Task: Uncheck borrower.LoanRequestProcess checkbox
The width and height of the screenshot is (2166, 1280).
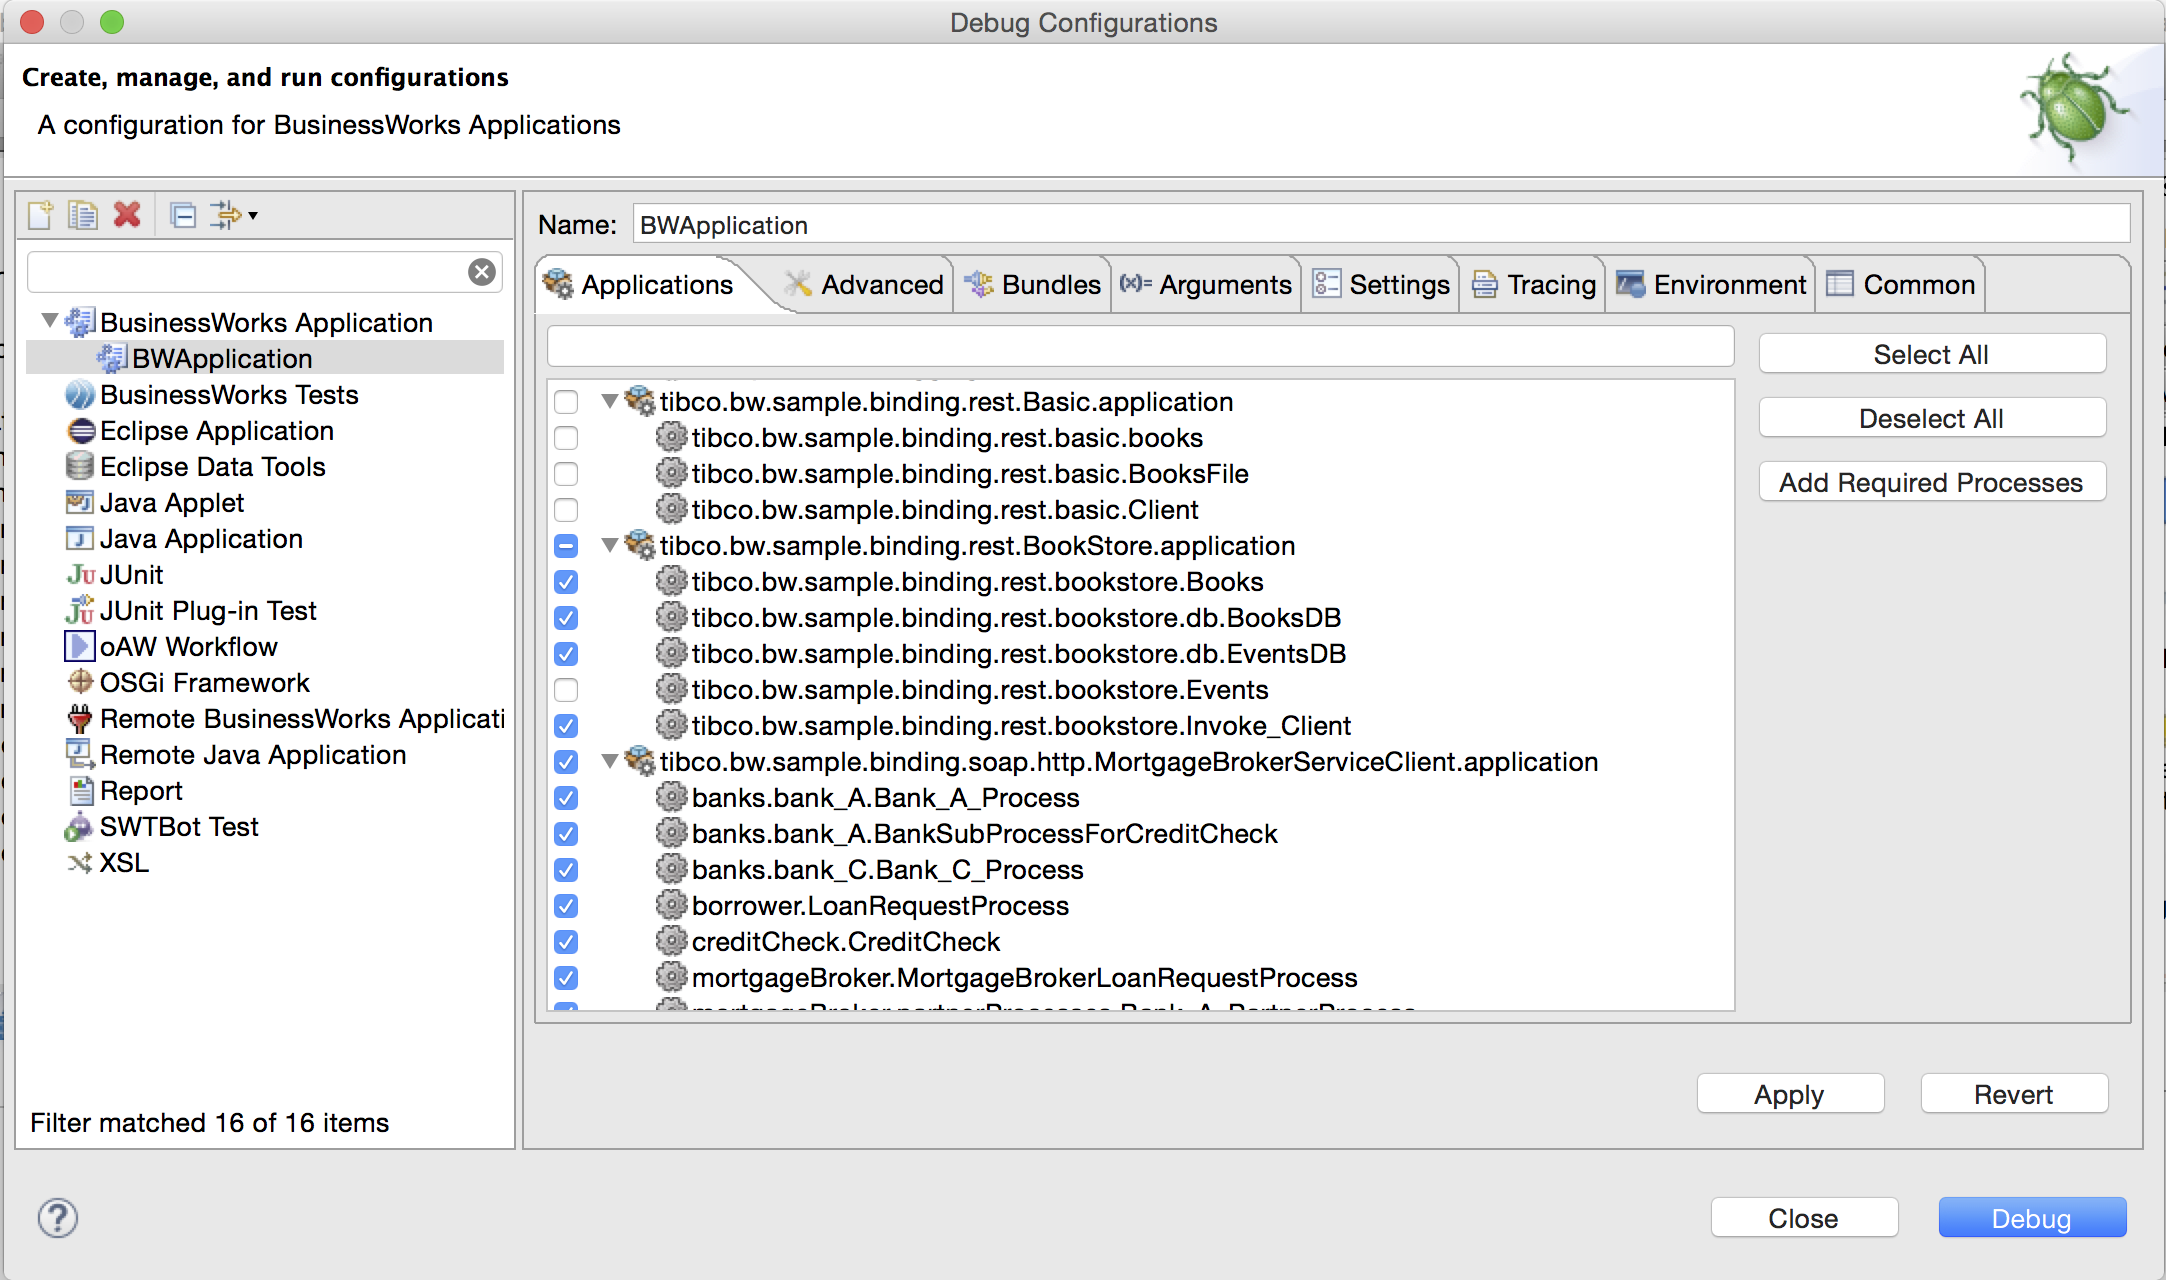Action: coord(566,906)
